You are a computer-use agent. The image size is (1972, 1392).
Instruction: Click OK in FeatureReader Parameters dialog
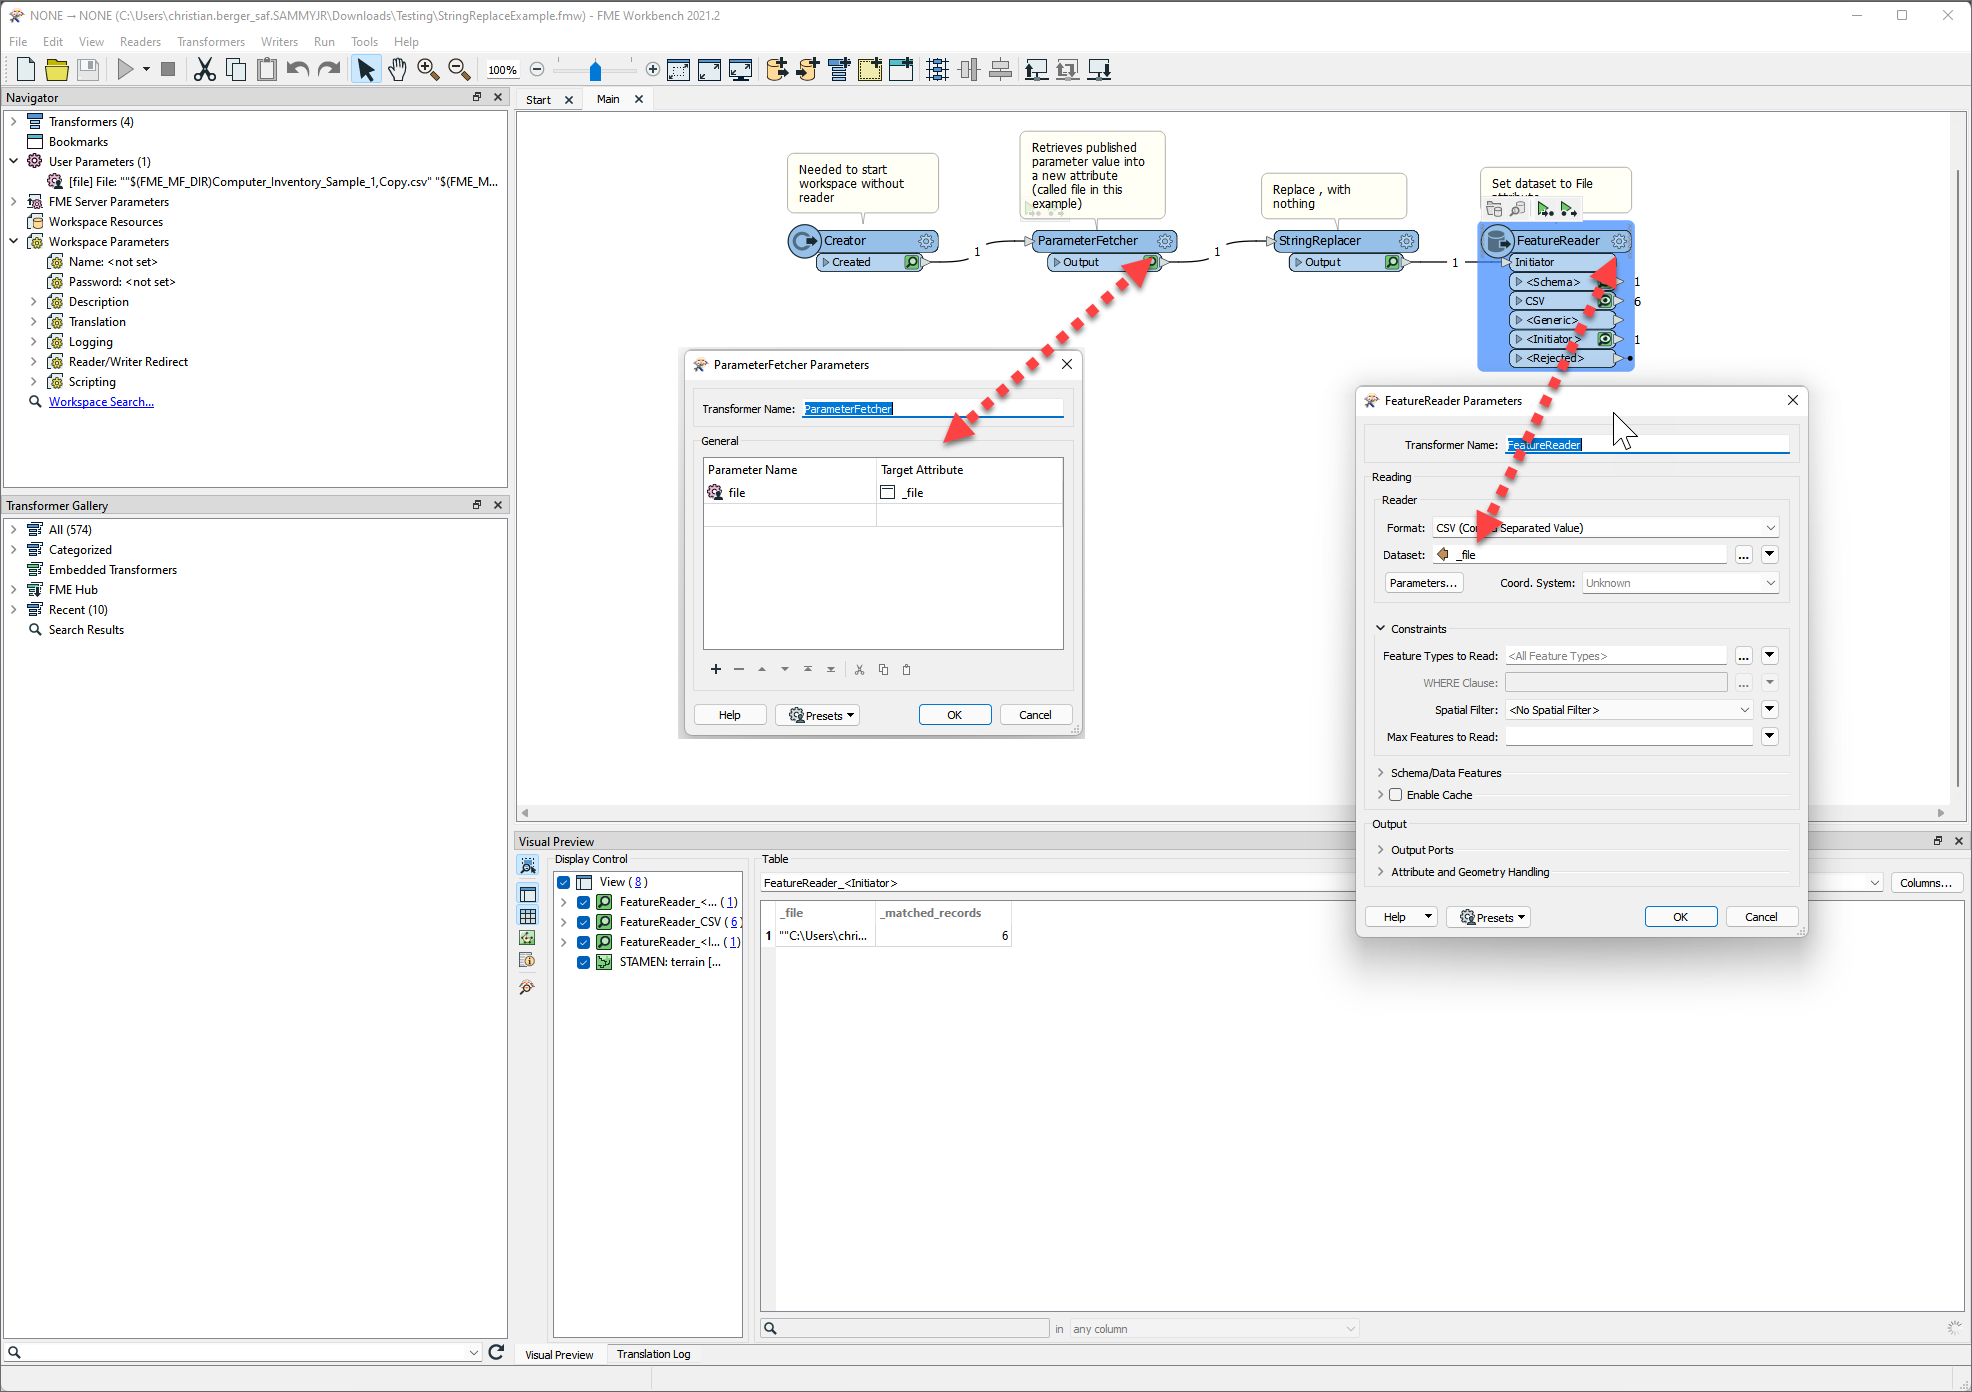1680,917
